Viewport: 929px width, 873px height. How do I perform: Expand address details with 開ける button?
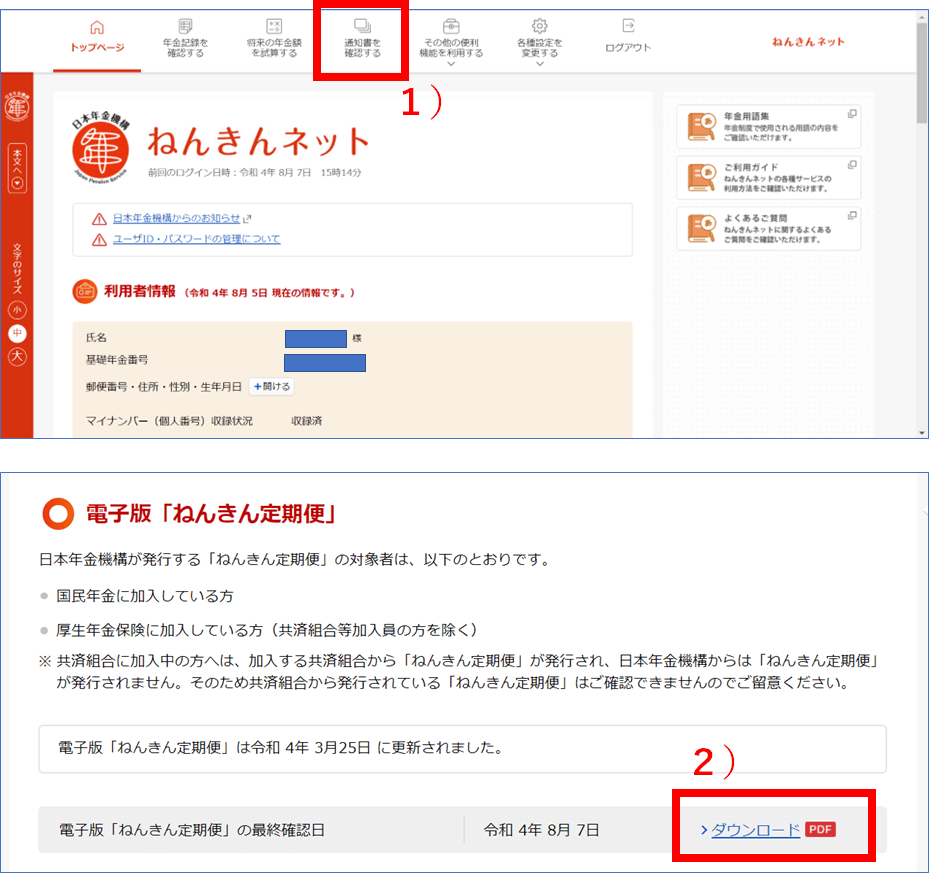click(272, 386)
